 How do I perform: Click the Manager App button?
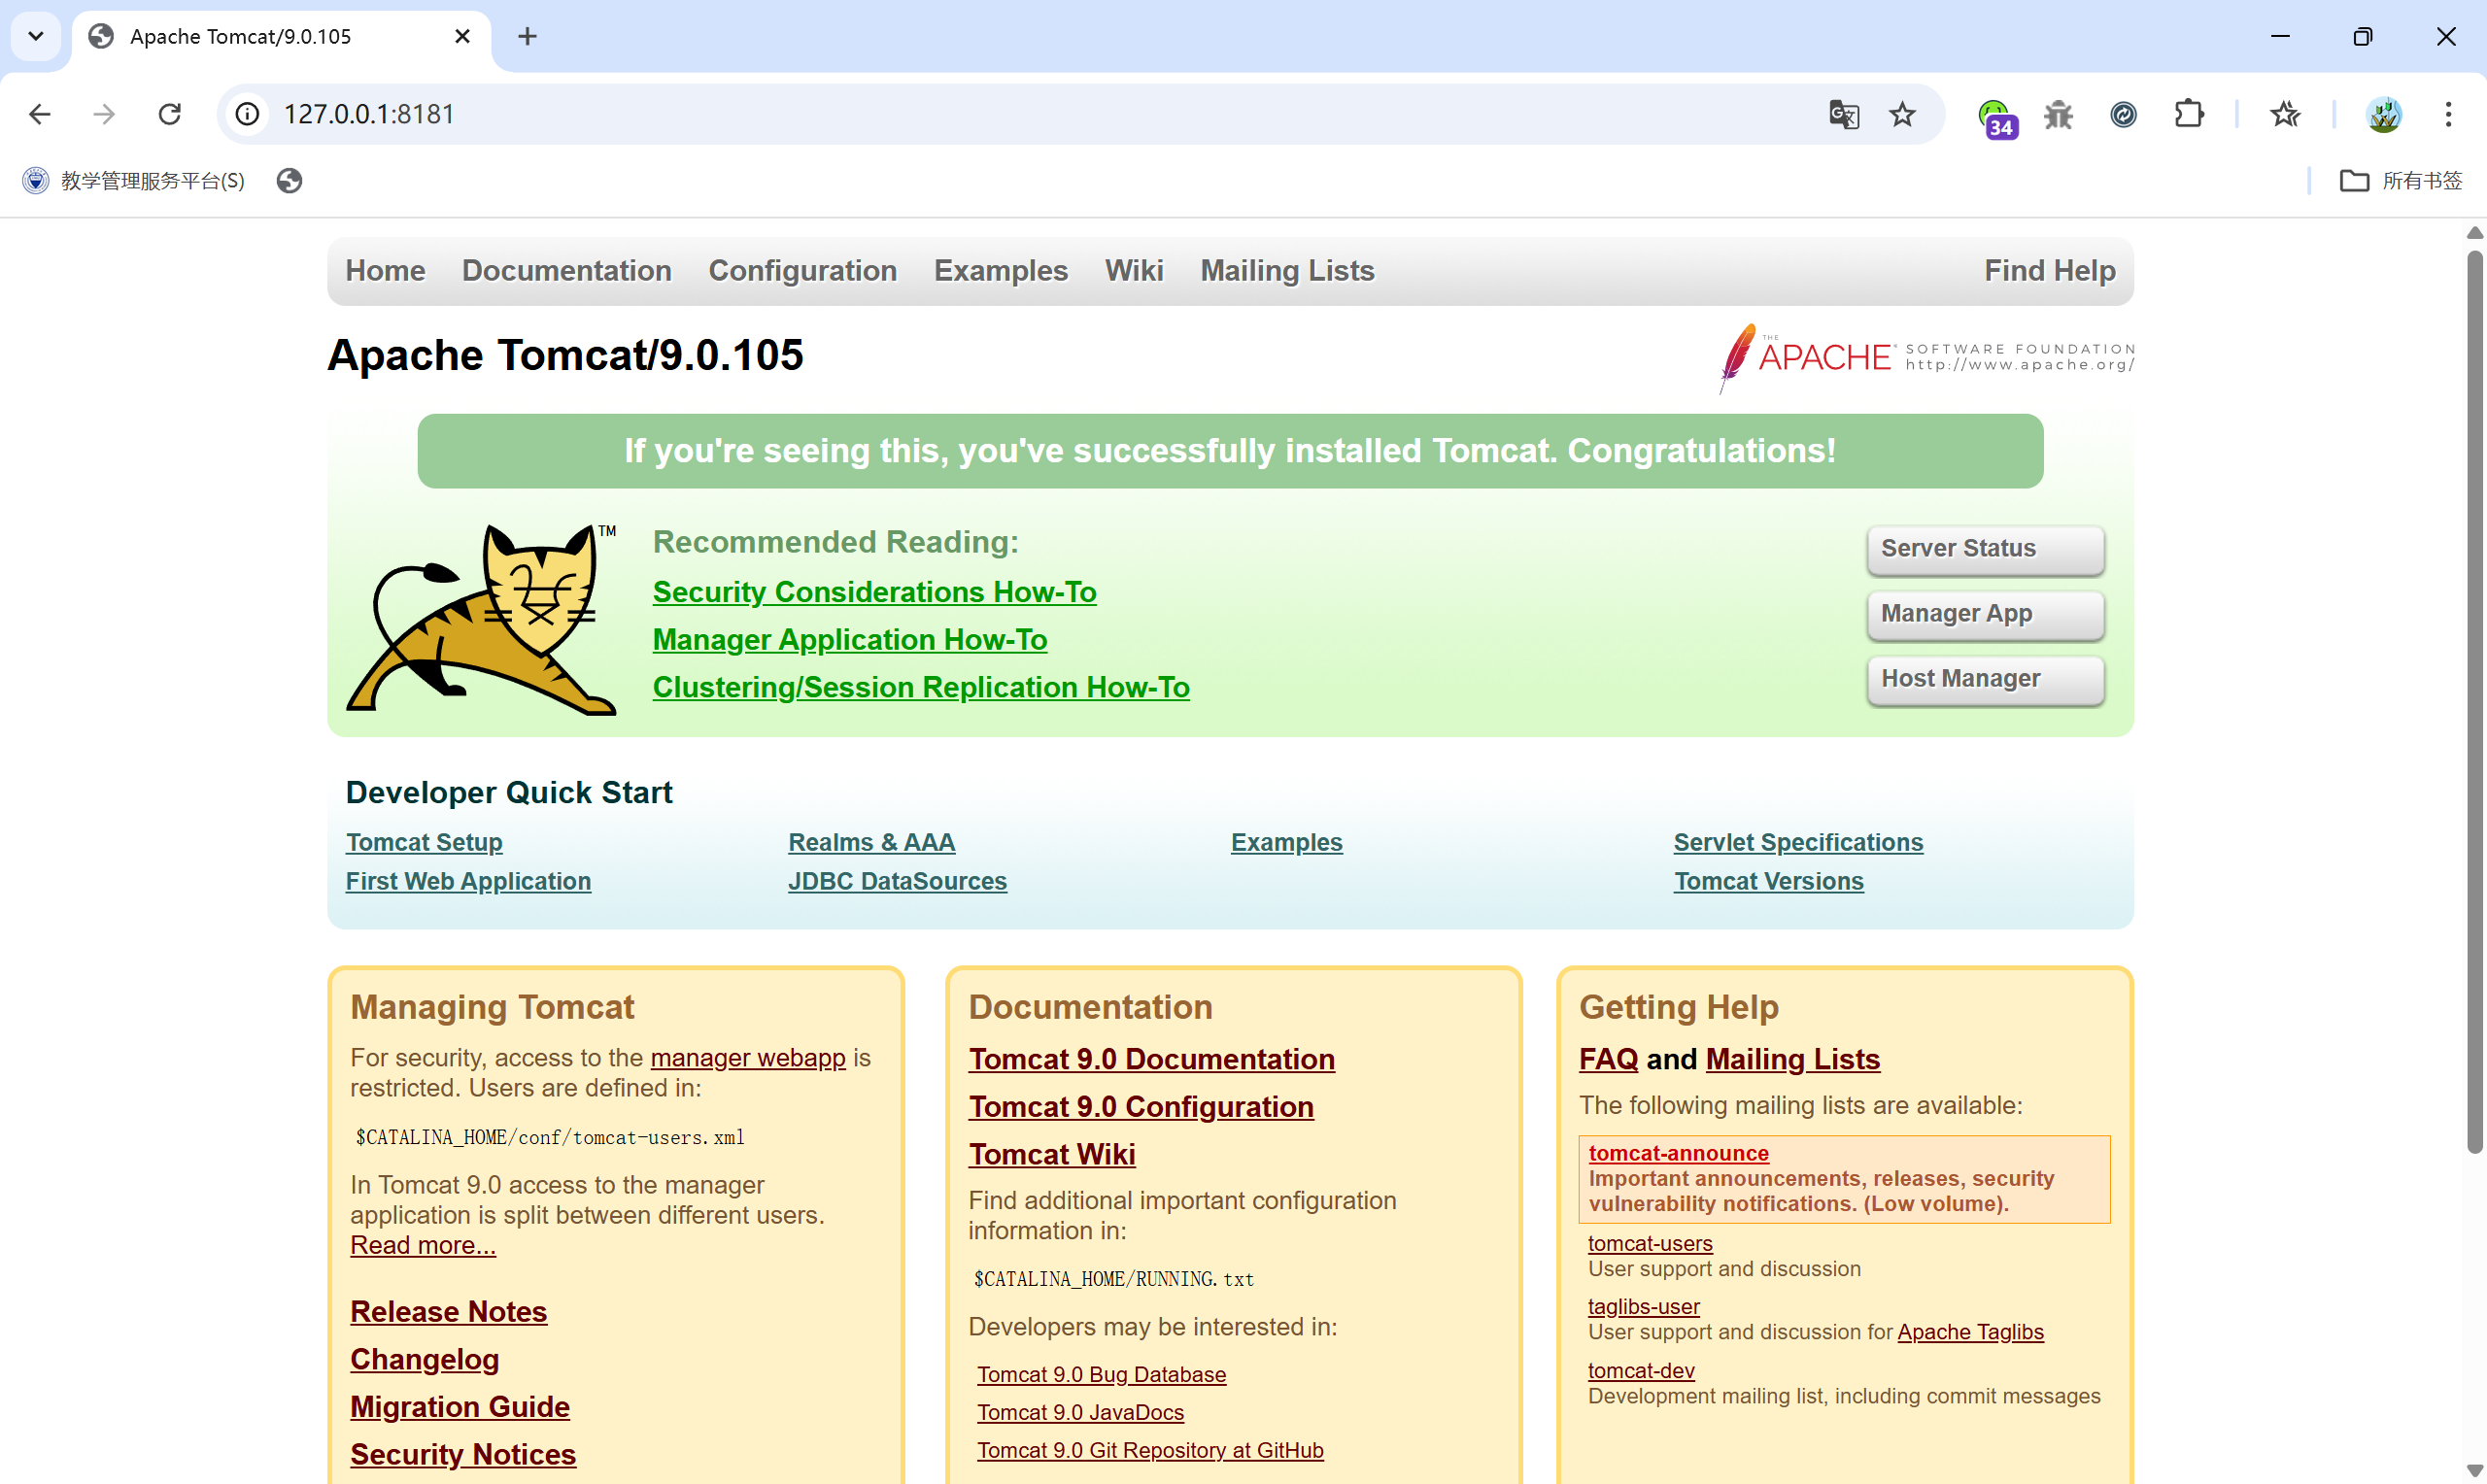[1984, 613]
